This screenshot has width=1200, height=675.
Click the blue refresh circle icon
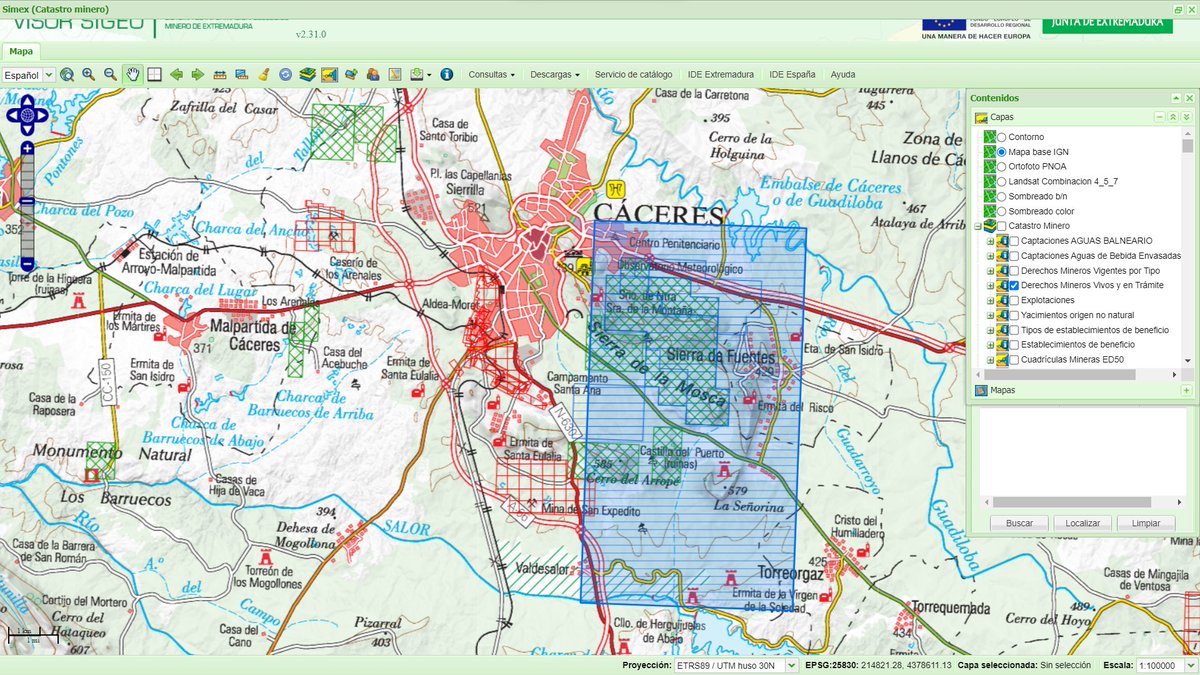(x=285, y=74)
